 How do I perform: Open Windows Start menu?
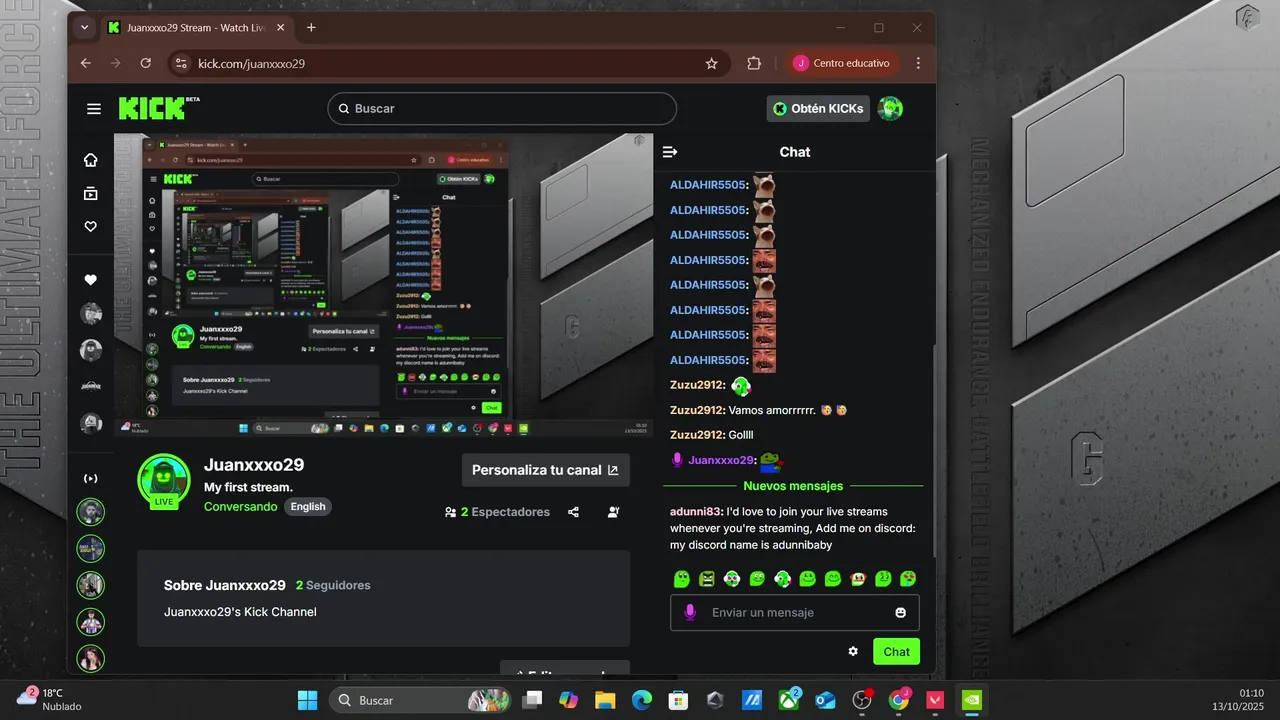click(307, 700)
